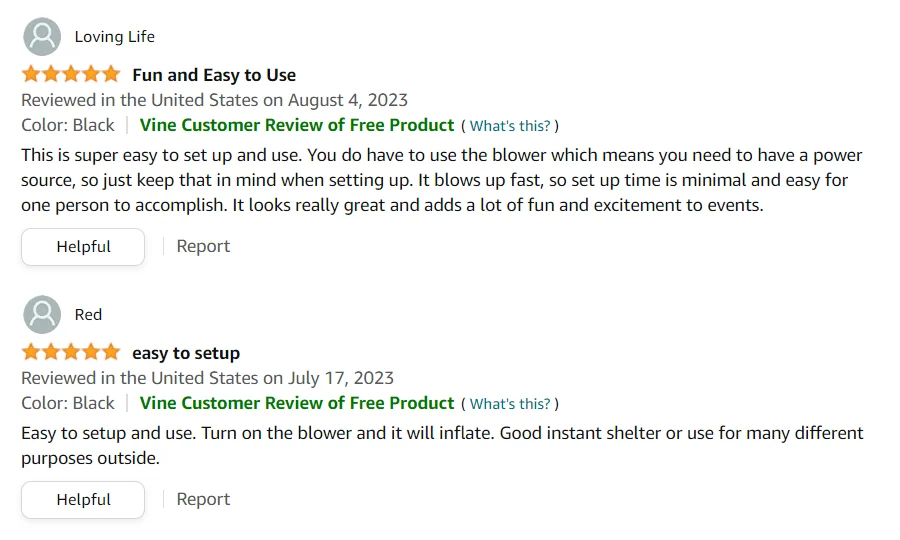900x540 pixels.
Task: Click the five-star rating on Loving Life's review
Action: [70, 75]
